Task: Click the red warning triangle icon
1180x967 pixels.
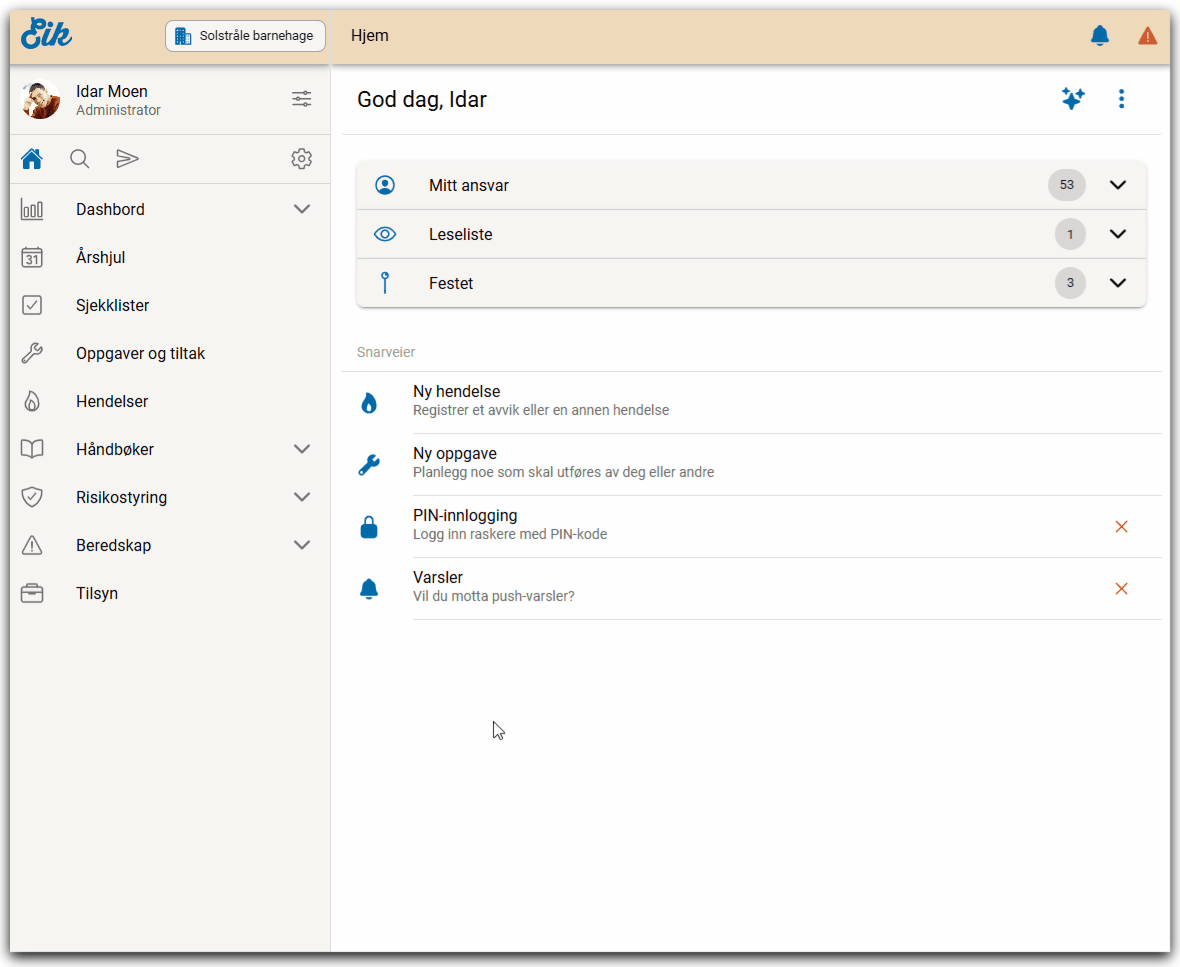Action: pyautogui.click(x=1147, y=36)
